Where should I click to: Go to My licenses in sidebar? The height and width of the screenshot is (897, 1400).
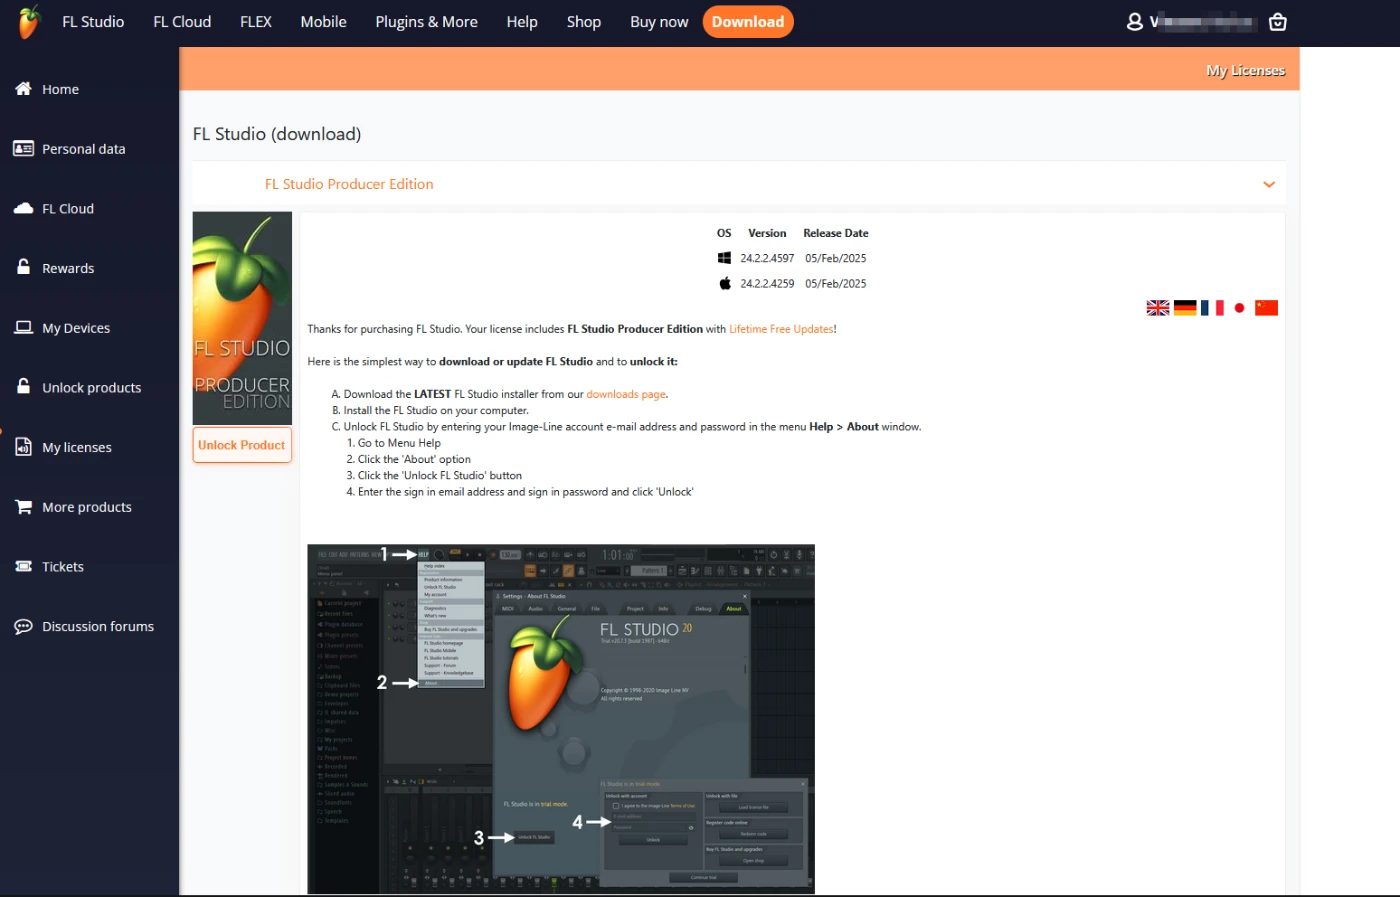tap(76, 447)
